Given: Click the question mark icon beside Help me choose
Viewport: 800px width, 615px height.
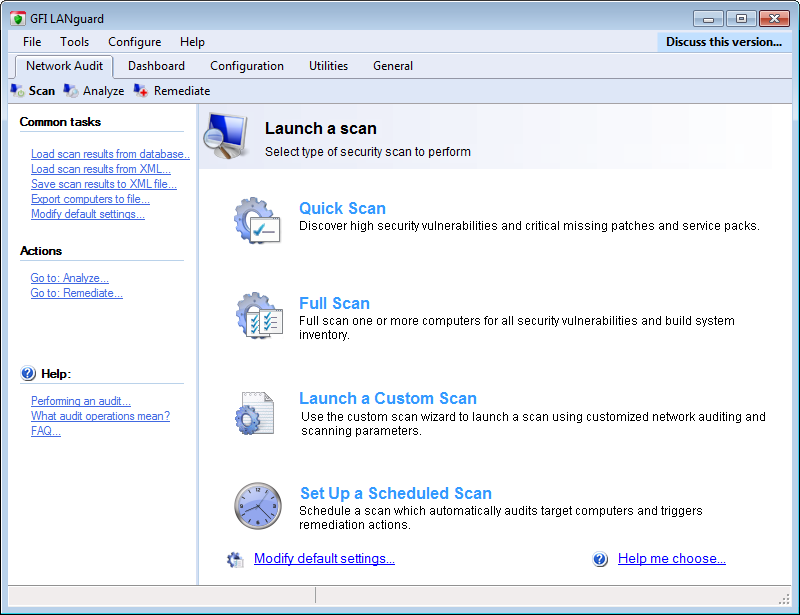Looking at the screenshot, I should (600, 559).
